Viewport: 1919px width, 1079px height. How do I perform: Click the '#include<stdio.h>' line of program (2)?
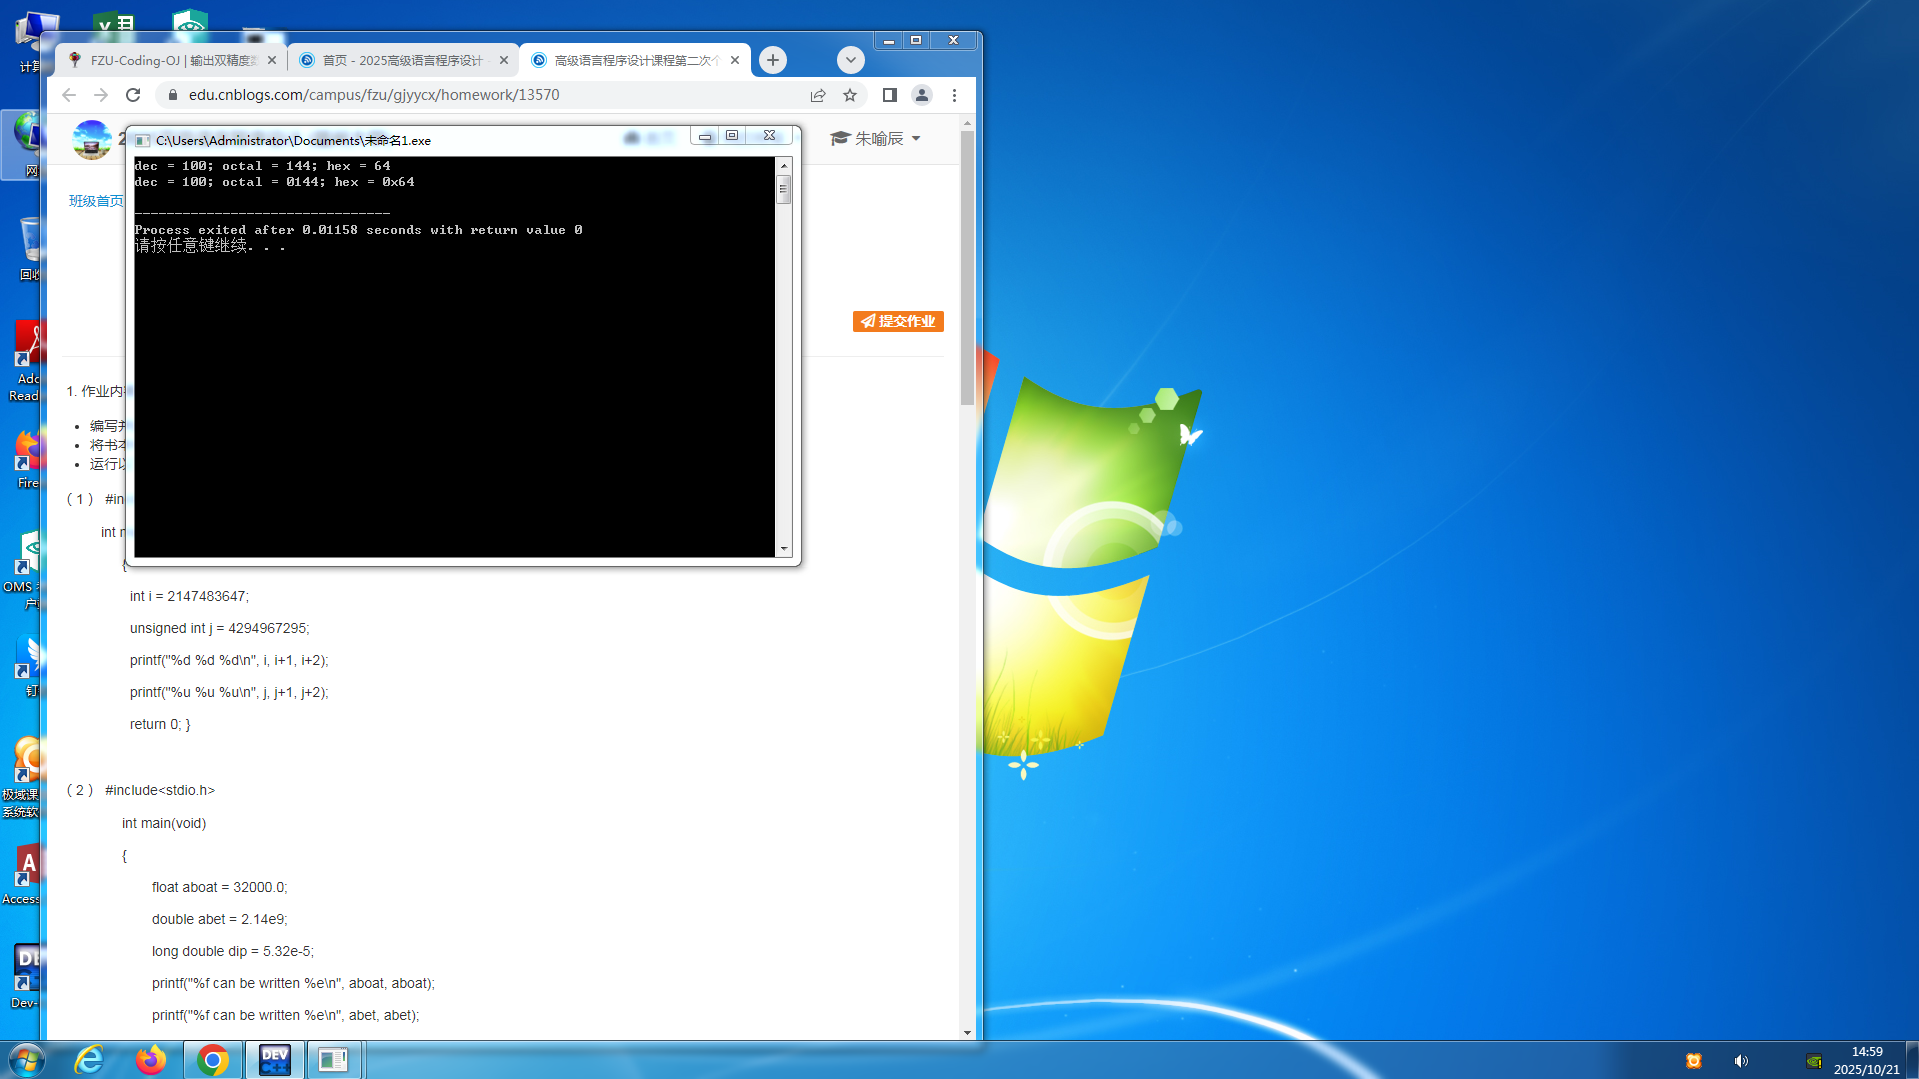pyautogui.click(x=160, y=790)
